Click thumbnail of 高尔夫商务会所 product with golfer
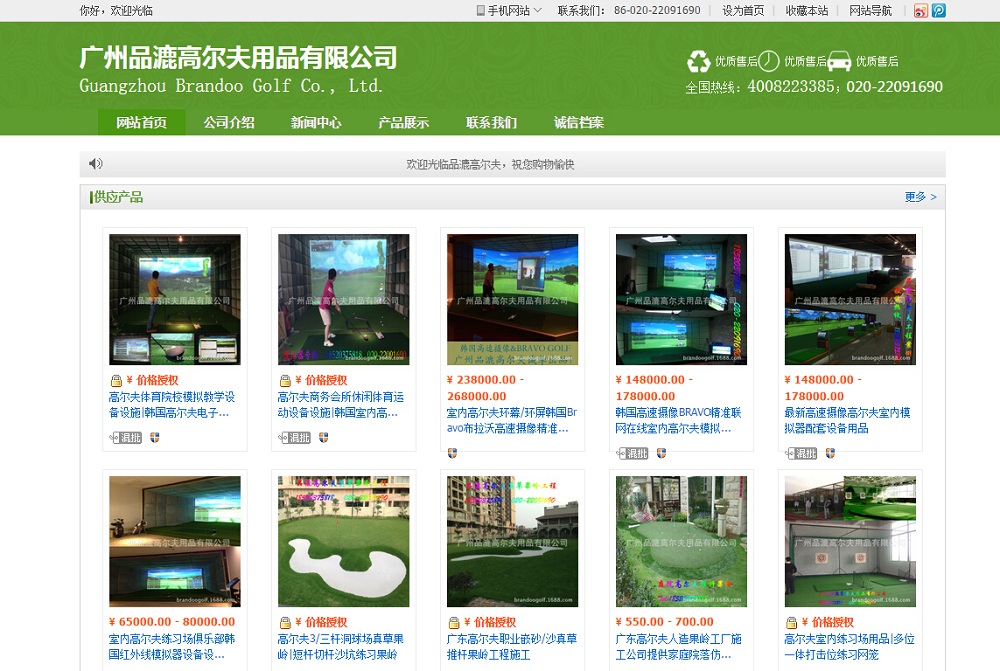 (344, 299)
